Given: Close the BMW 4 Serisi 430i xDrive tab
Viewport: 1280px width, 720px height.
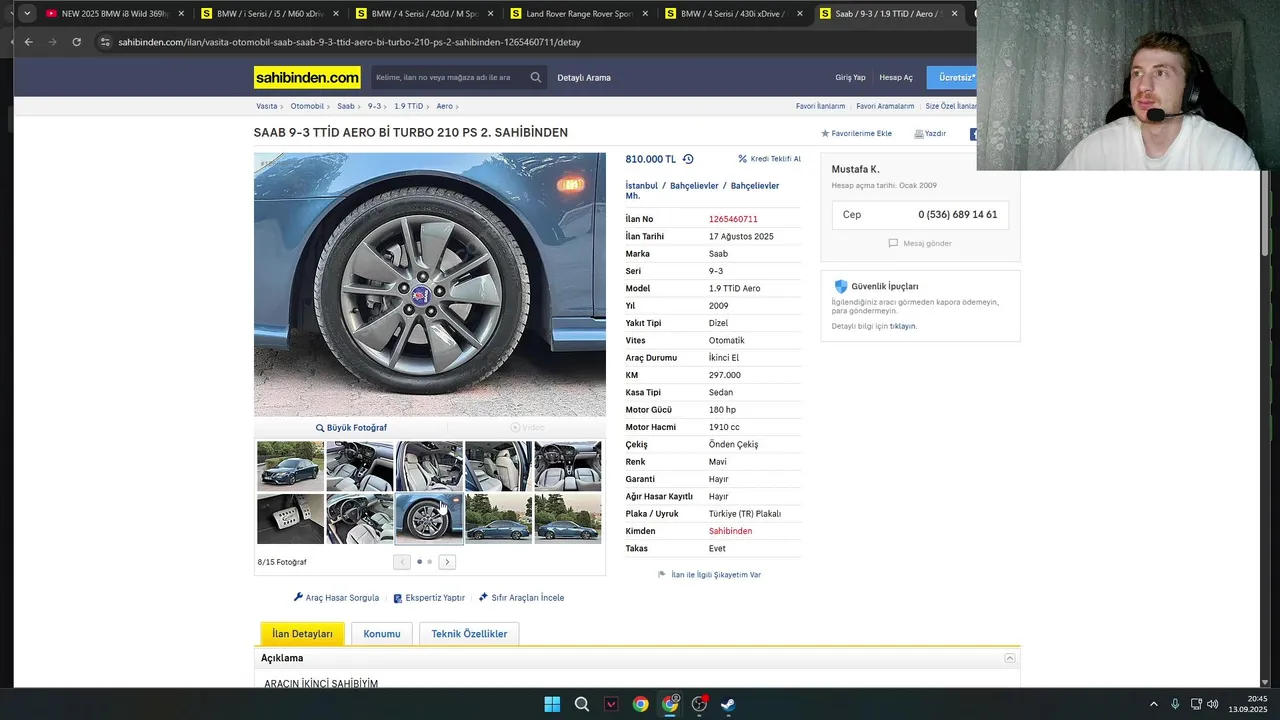Looking at the screenshot, I should point(800,14).
